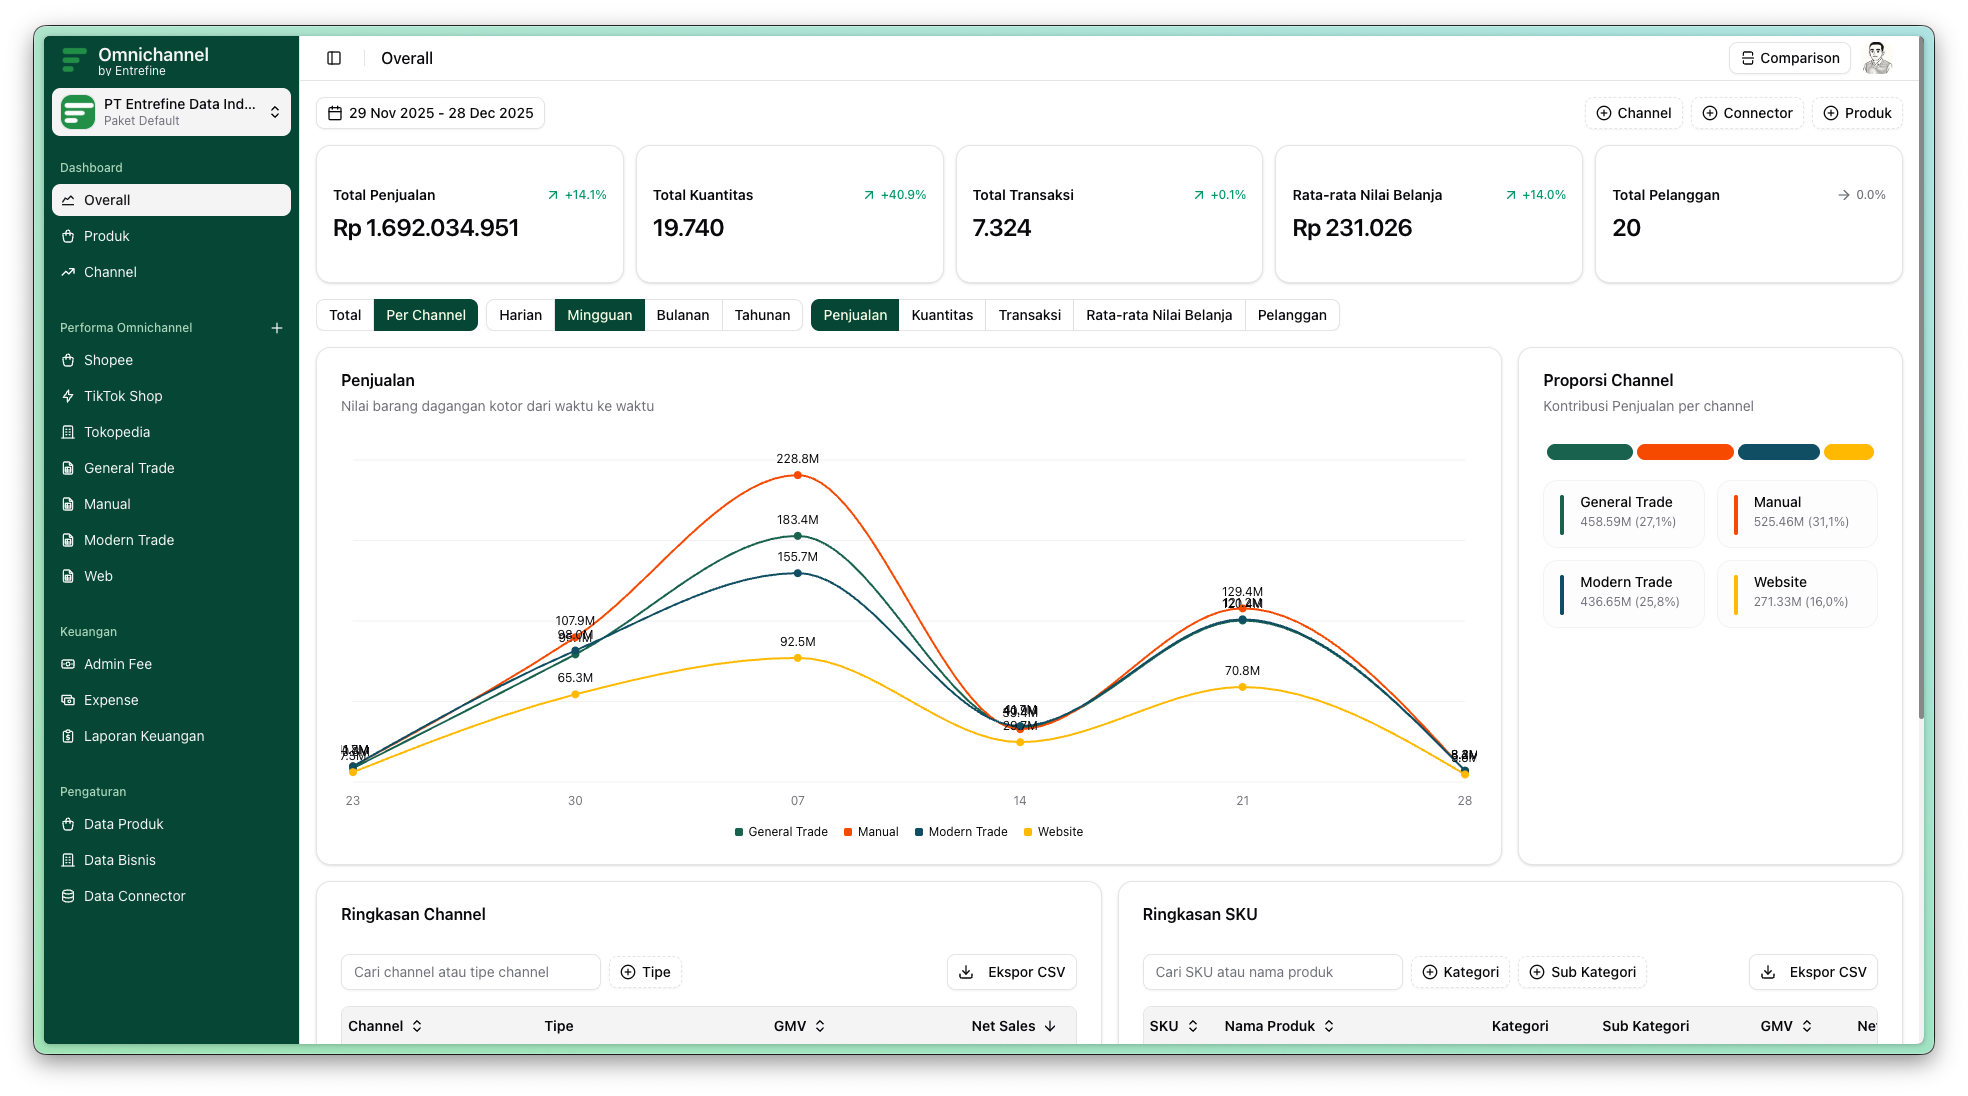1968x1096 pixels.
Task: Open the Ekspor CSV for Ringkasan Channel
Action: tap(1012, 971)
